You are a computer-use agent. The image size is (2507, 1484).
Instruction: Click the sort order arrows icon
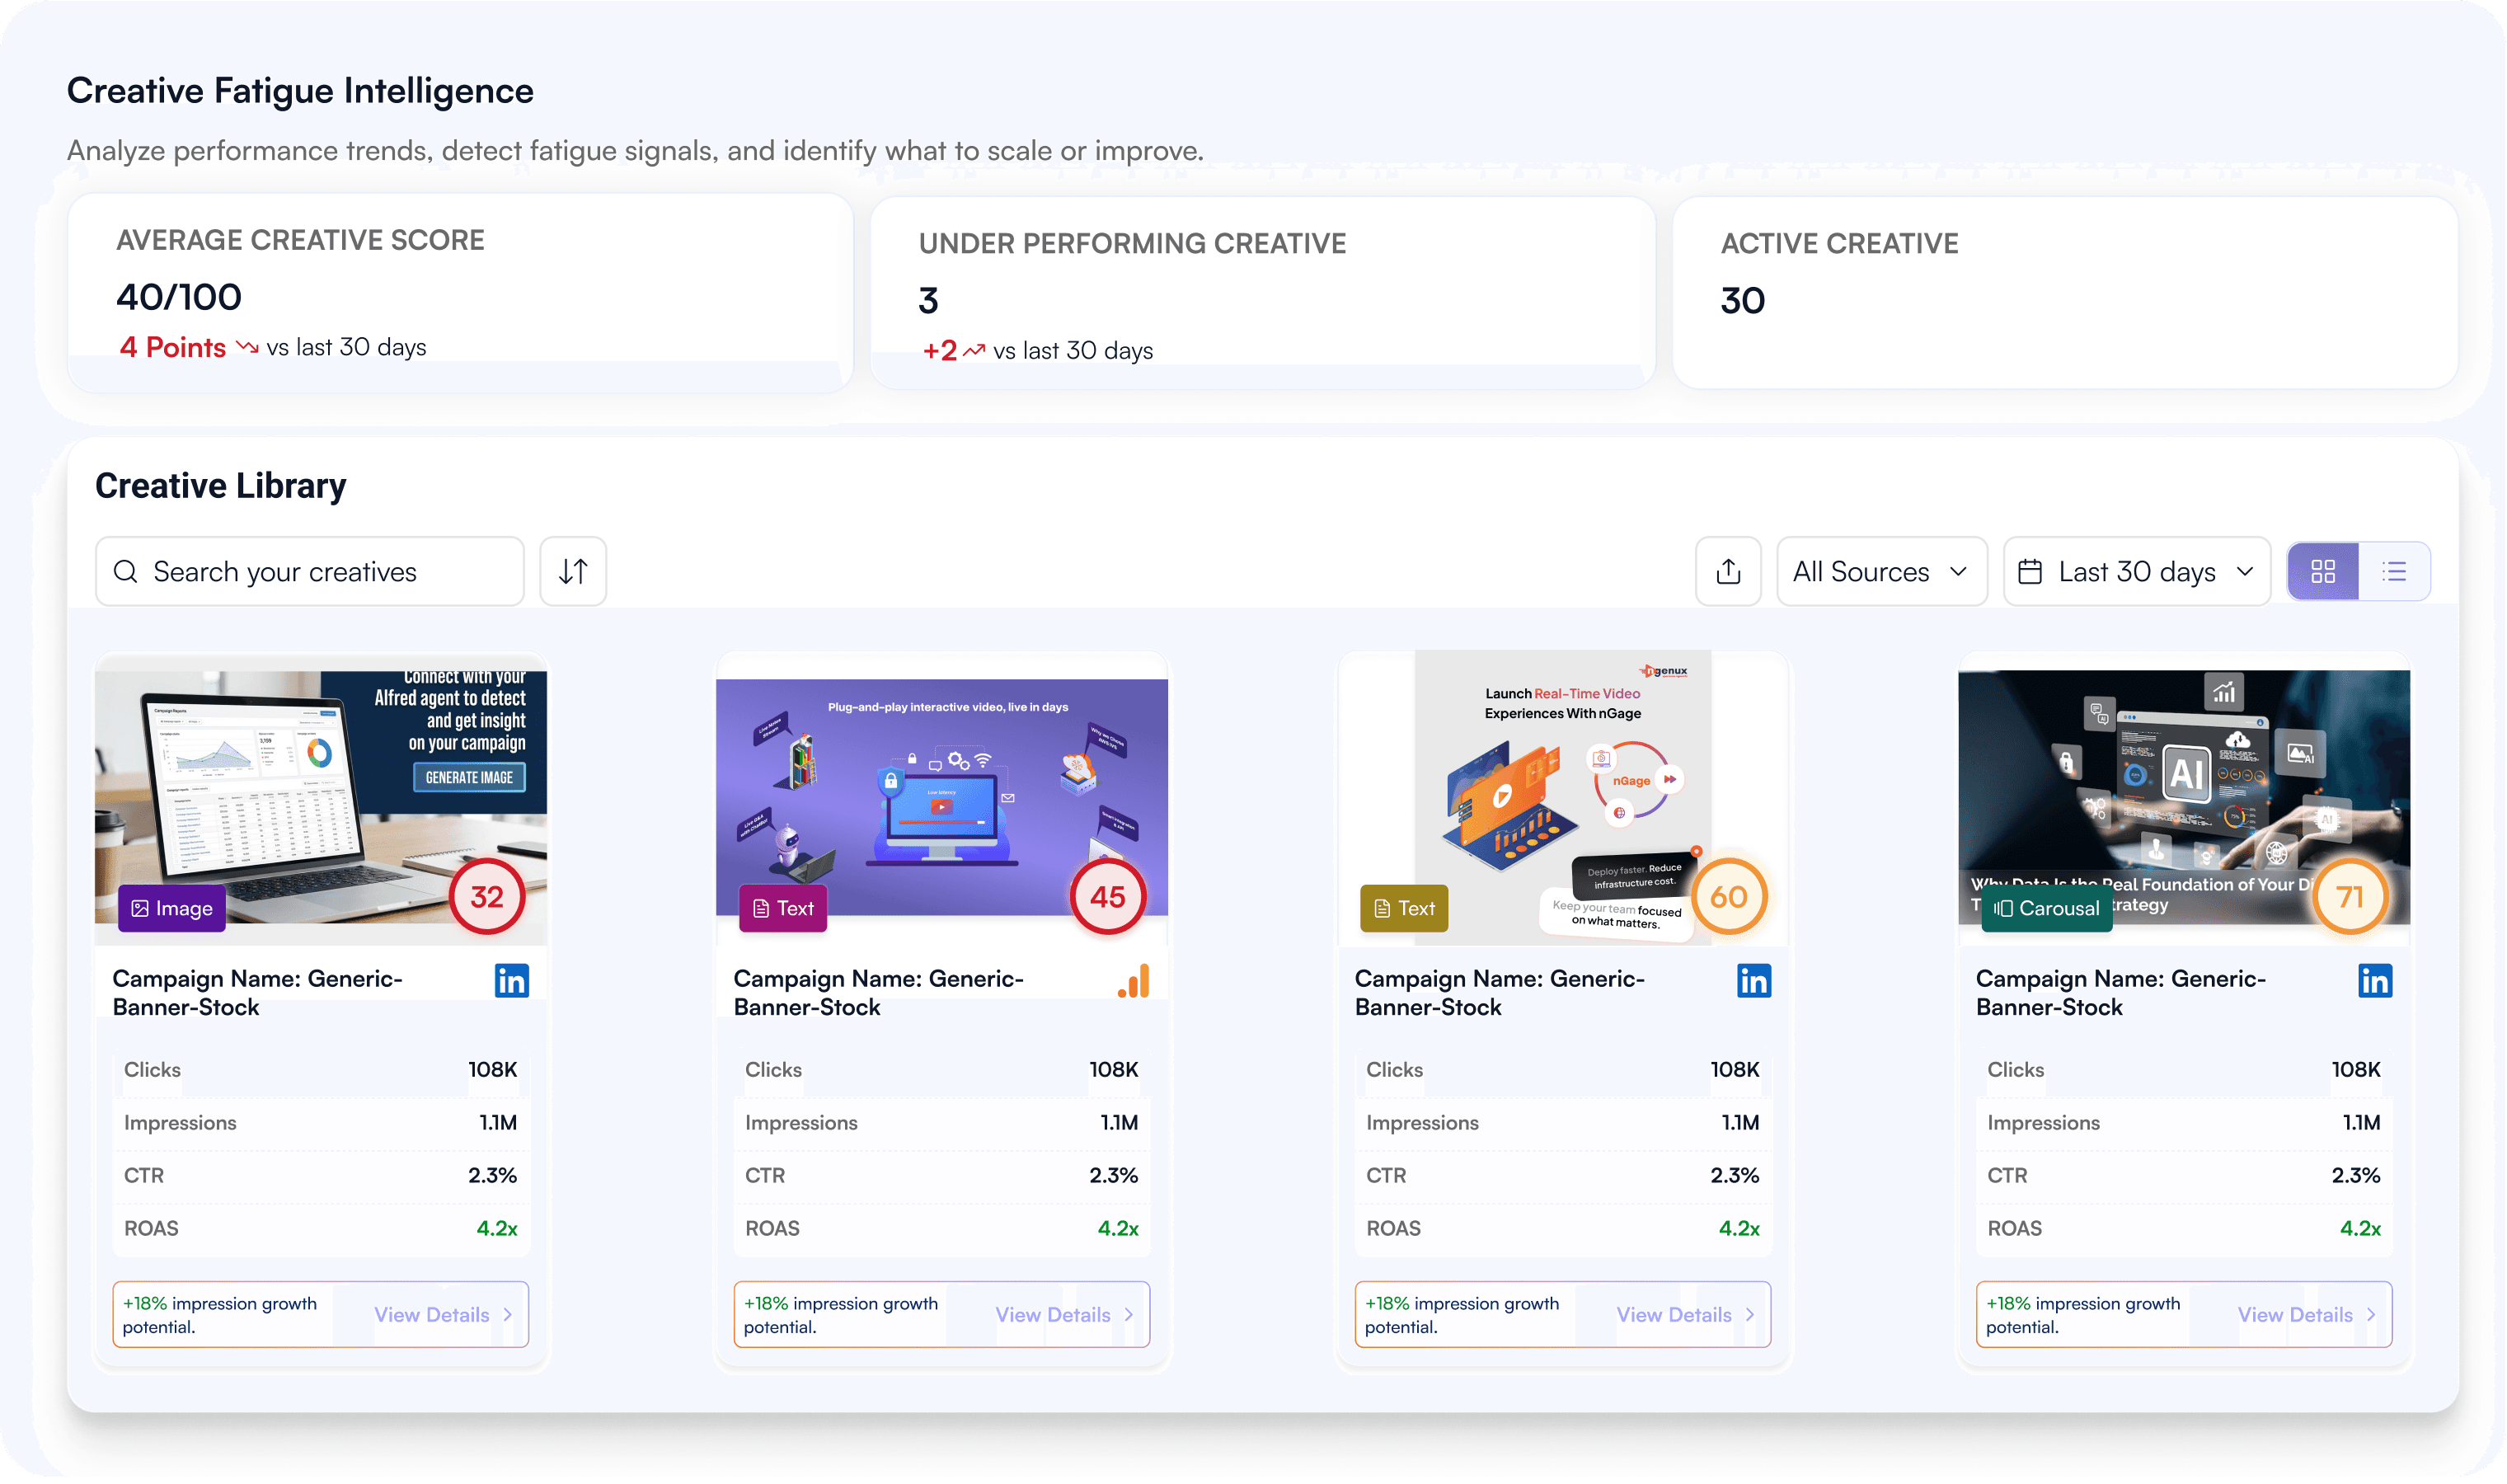(573, 571)
